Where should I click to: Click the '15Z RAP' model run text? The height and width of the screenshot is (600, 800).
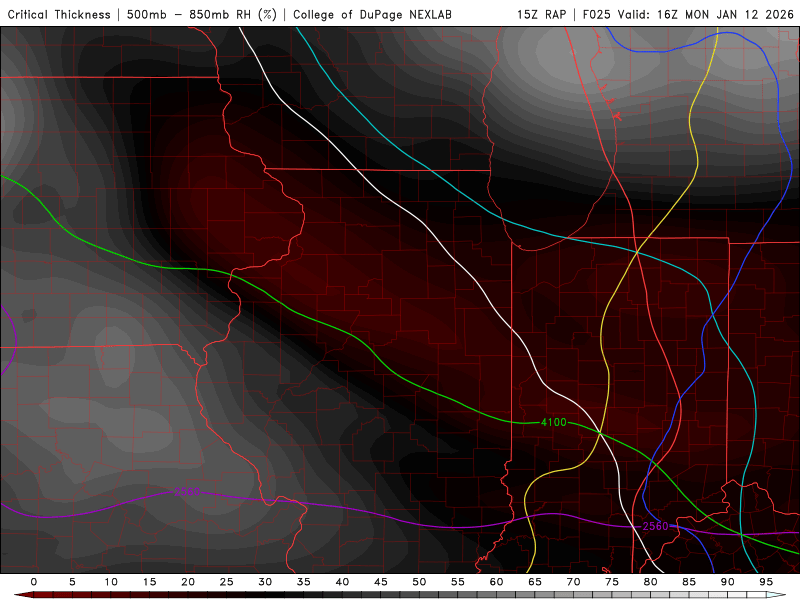click(x=542, y=14)
